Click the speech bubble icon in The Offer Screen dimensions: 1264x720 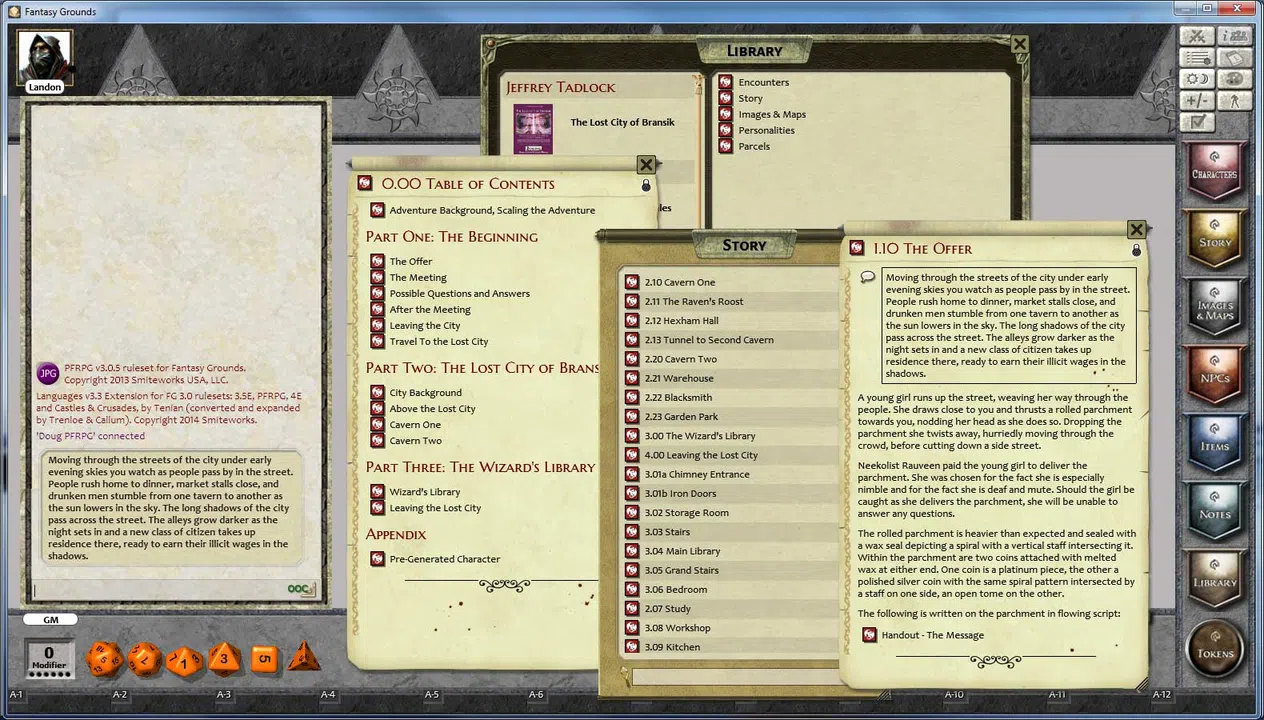pyautogui.click(x=868, y=277)
